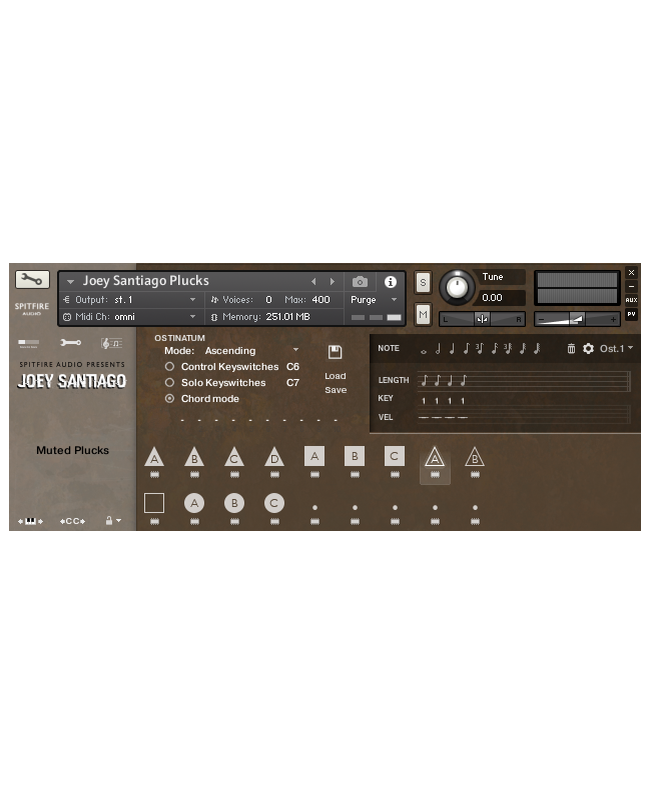The width and height of the screenshot is (650, 794).
Task: Select circle articulation C
Action: pos(274,503)
